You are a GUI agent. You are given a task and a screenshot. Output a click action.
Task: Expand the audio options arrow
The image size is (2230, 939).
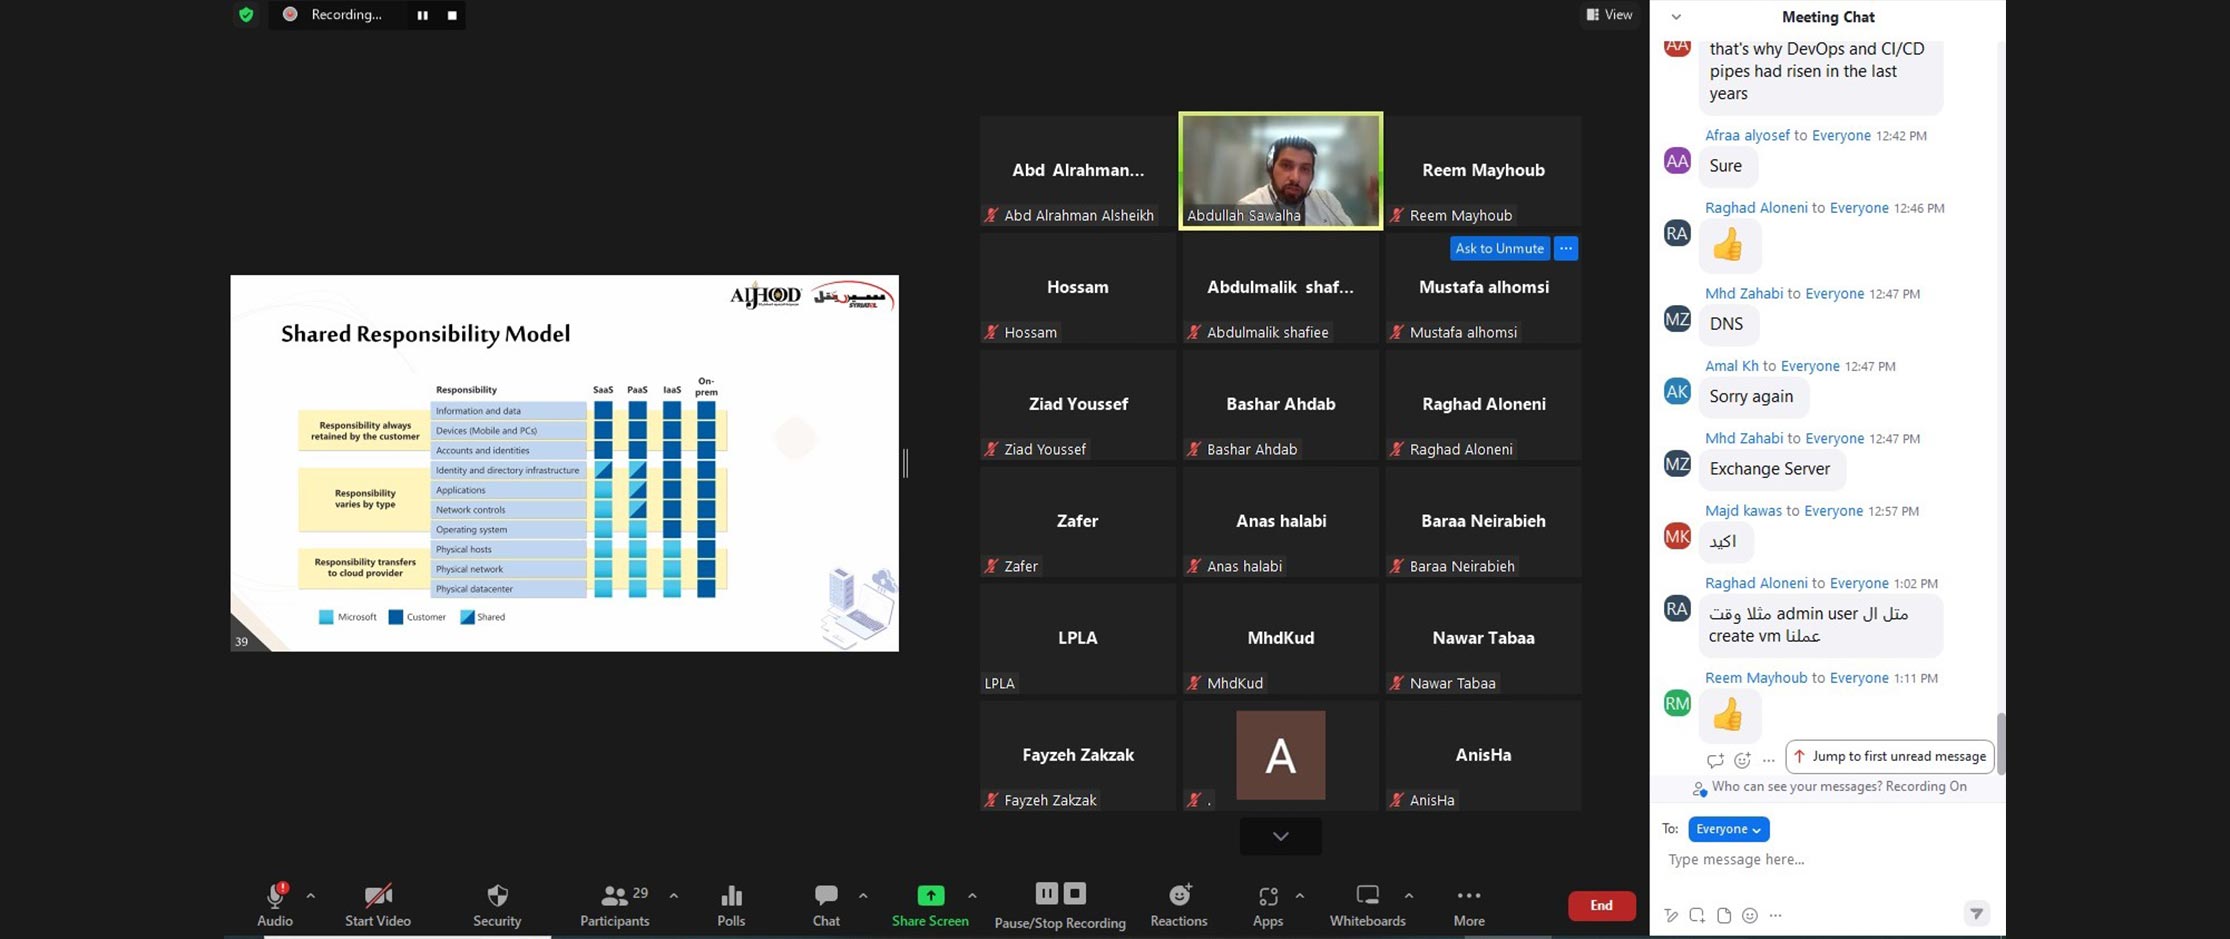(x=311, y=895)
